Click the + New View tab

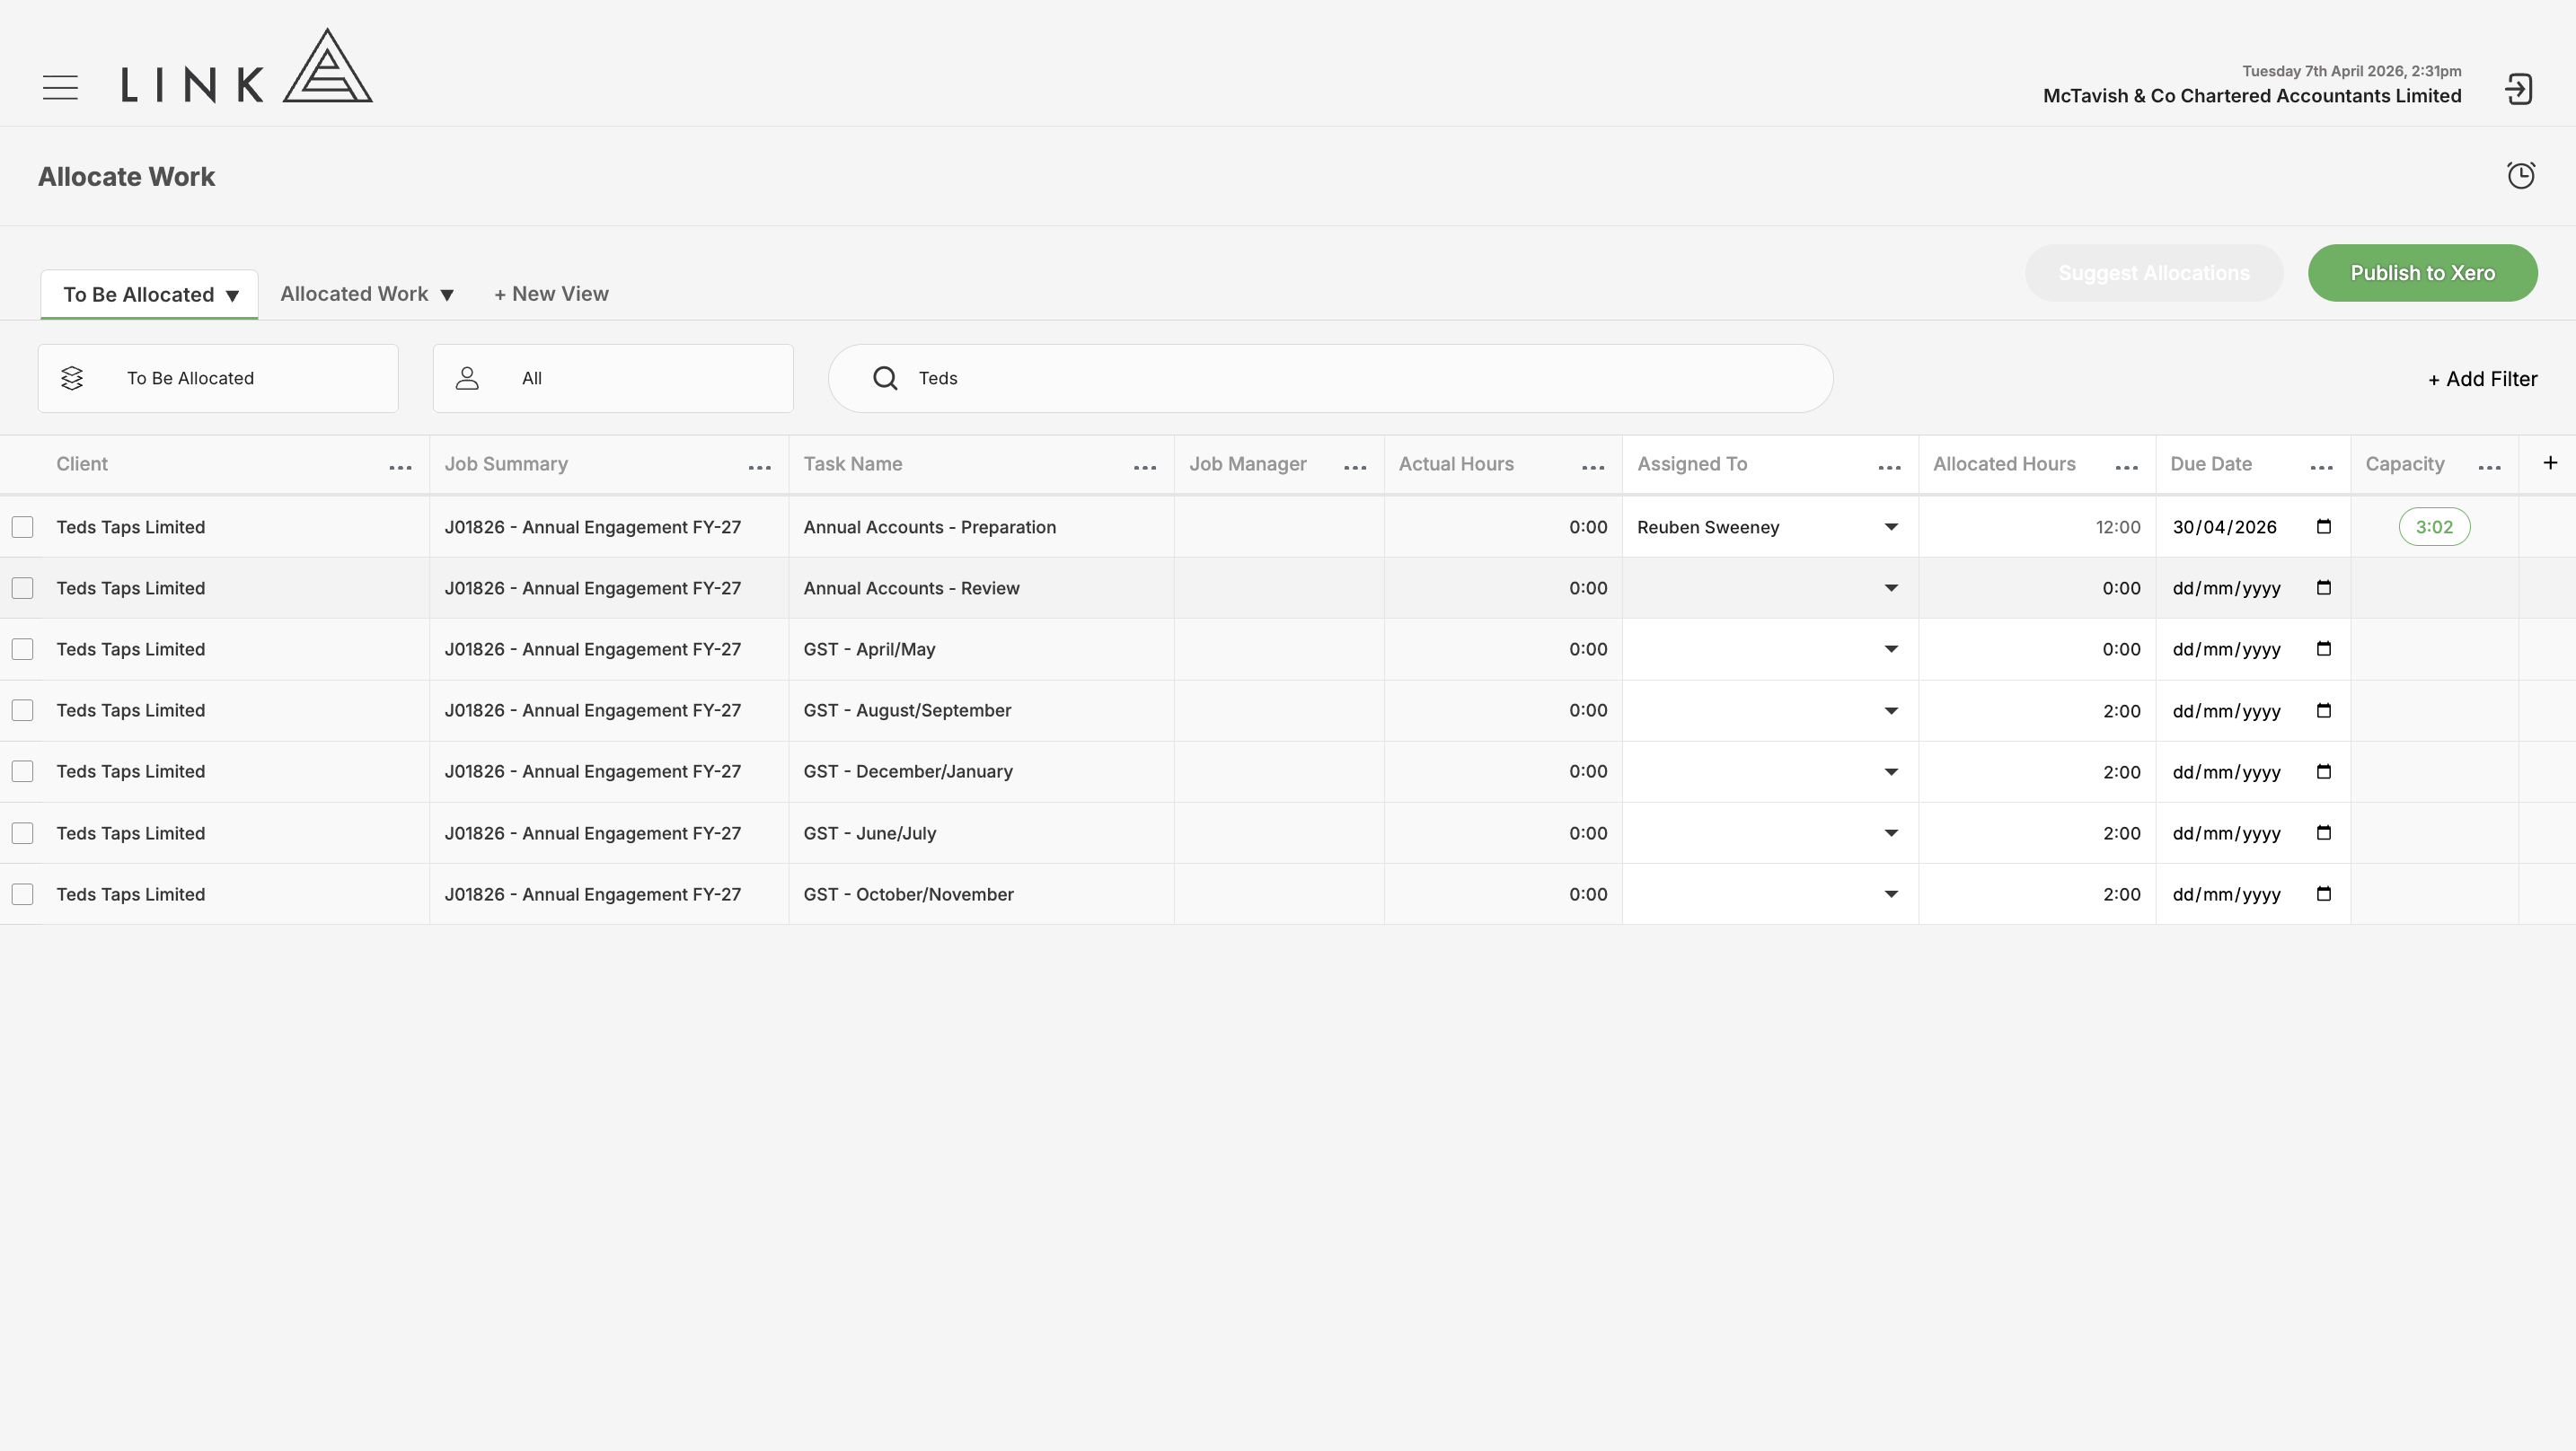551,294
